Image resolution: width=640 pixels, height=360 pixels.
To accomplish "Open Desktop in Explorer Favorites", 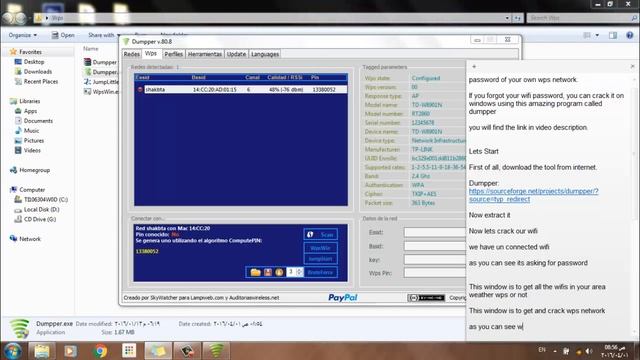I will 34,62.
